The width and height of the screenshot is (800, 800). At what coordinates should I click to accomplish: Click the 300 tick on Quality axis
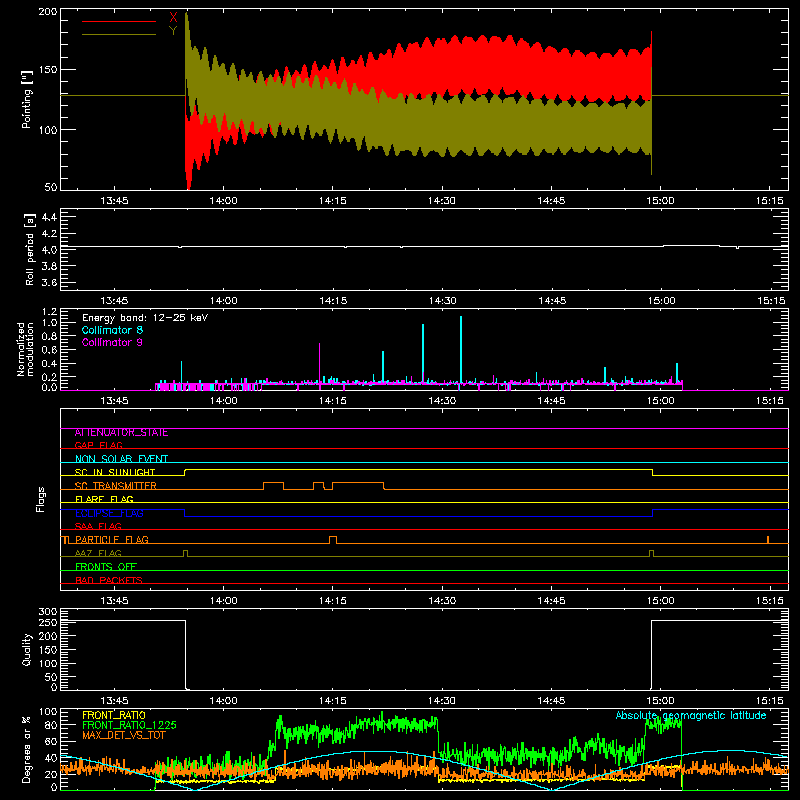click(48, 611)
